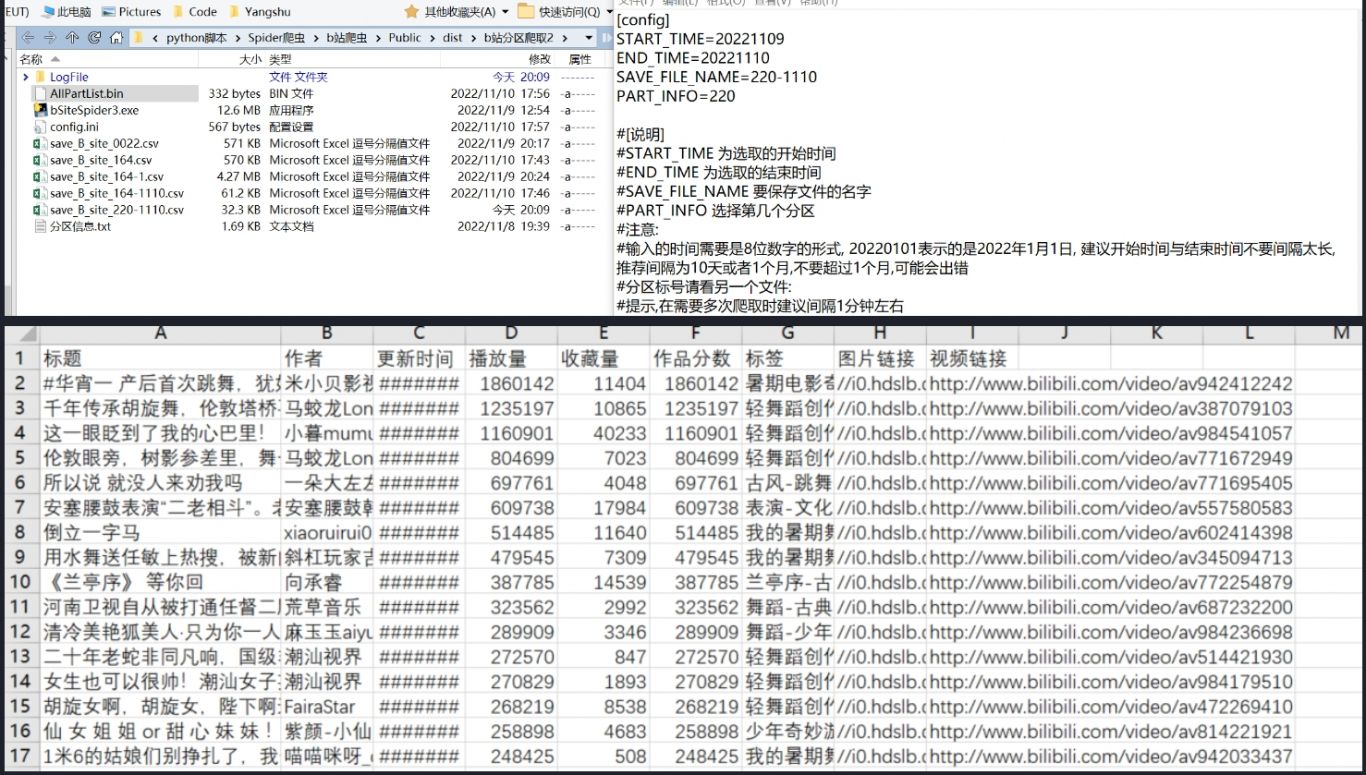Click the 标签 header cell
The image size is (1366, 775).
788,358
